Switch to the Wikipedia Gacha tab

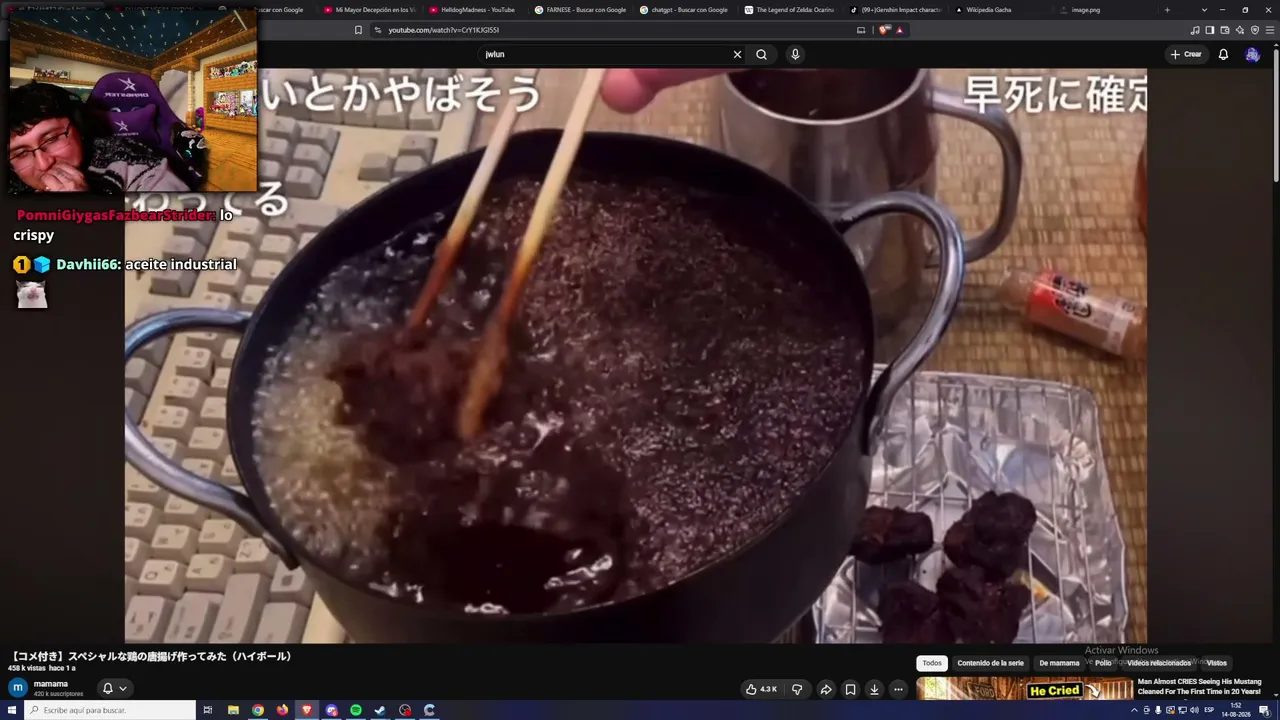coord(1001,10)
